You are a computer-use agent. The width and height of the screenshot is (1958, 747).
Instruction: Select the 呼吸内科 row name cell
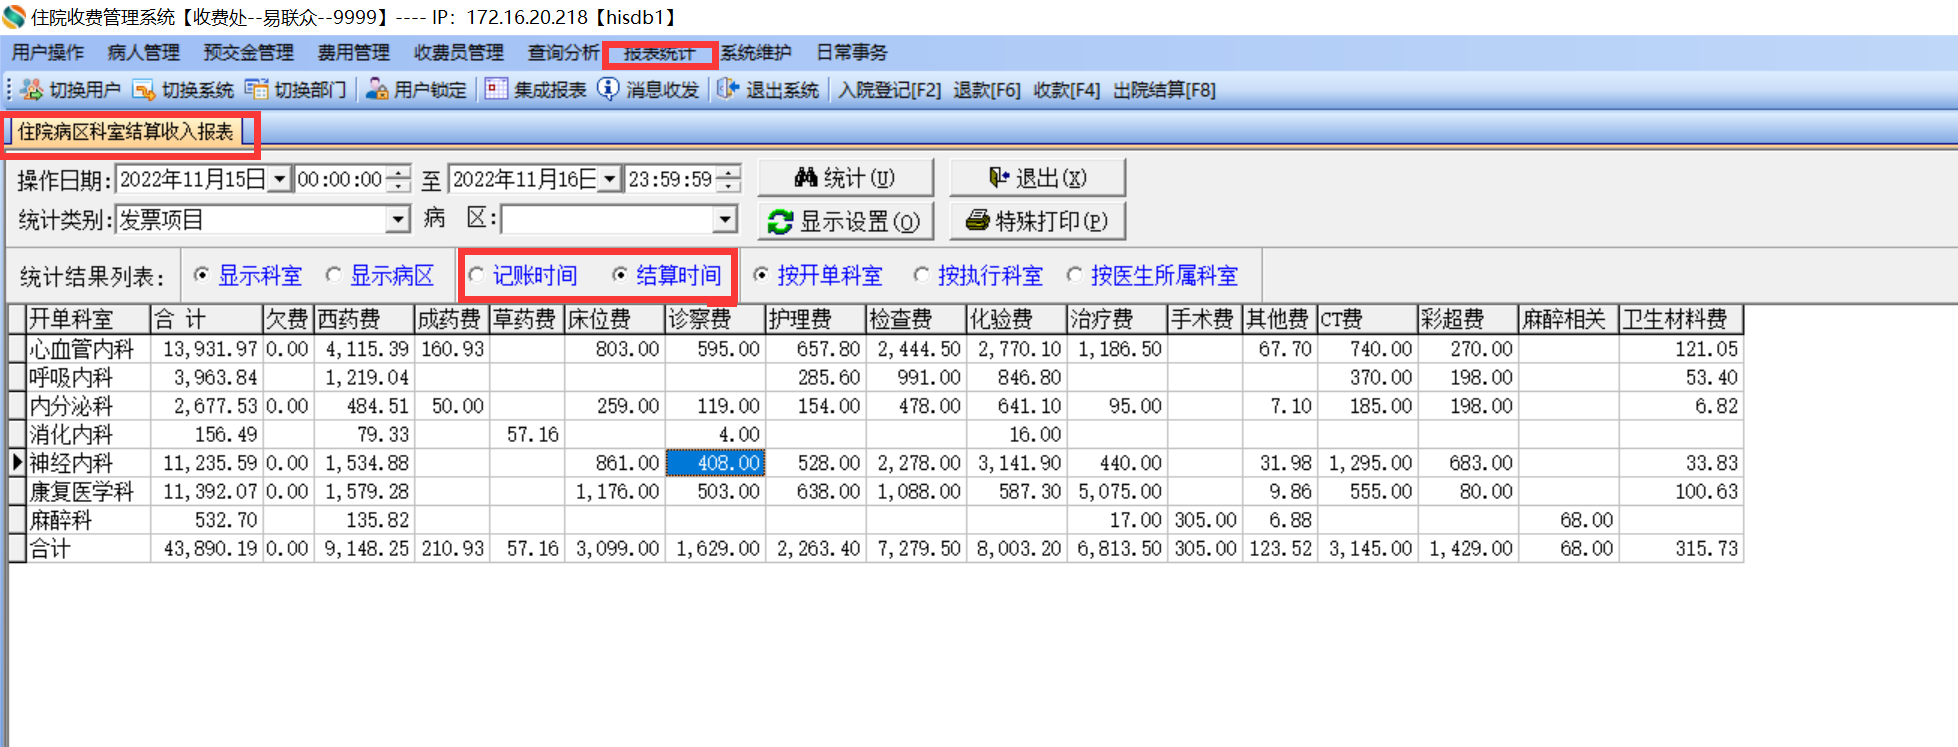(88, 377)
